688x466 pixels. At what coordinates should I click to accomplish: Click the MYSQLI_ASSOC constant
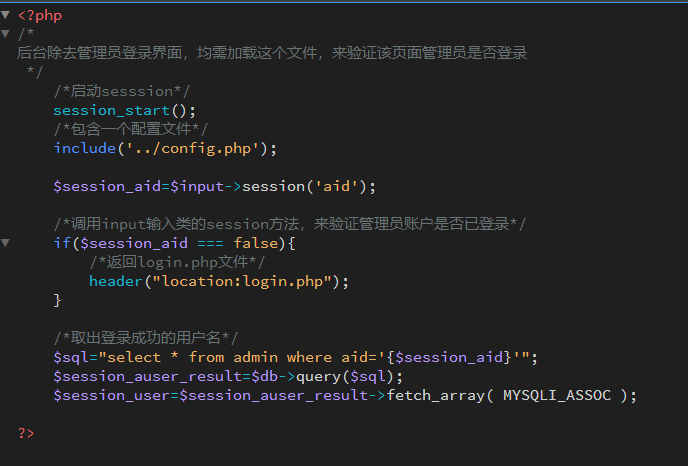coord(557,395)
